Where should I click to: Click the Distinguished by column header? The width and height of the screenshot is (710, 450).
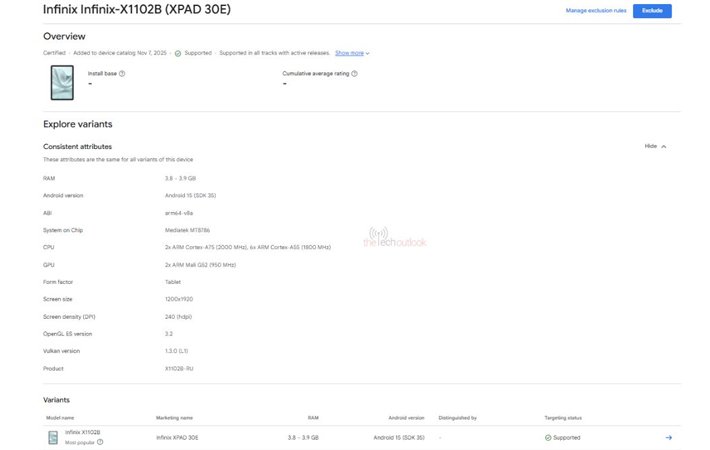click(x=457, y=418)
